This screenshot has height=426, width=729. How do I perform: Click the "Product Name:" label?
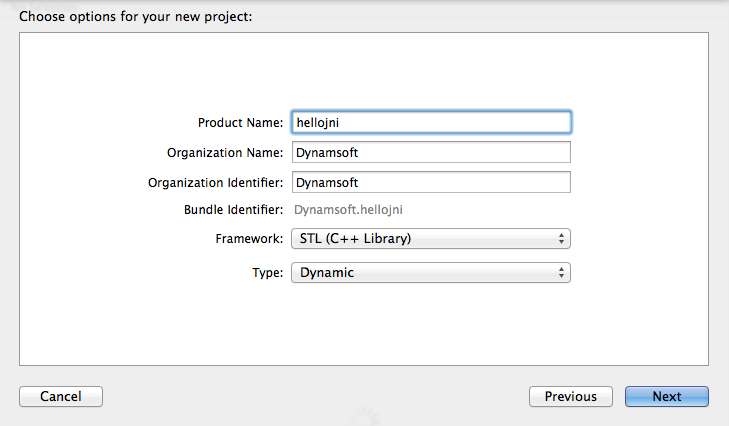click(x=241, y=122)
